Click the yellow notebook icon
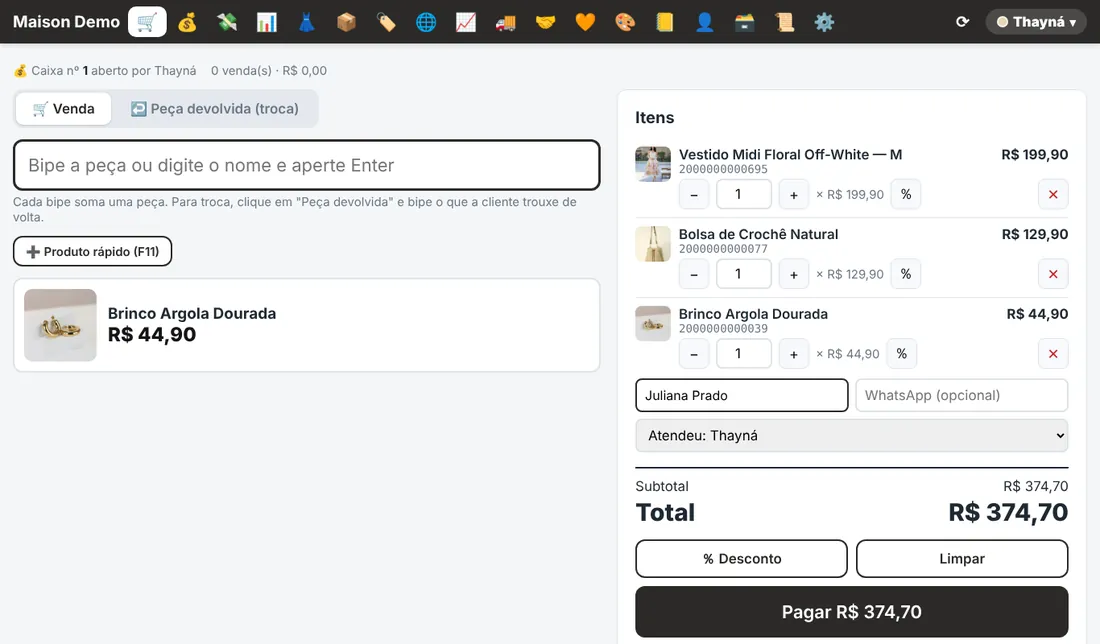 click(x=664, y=22)
